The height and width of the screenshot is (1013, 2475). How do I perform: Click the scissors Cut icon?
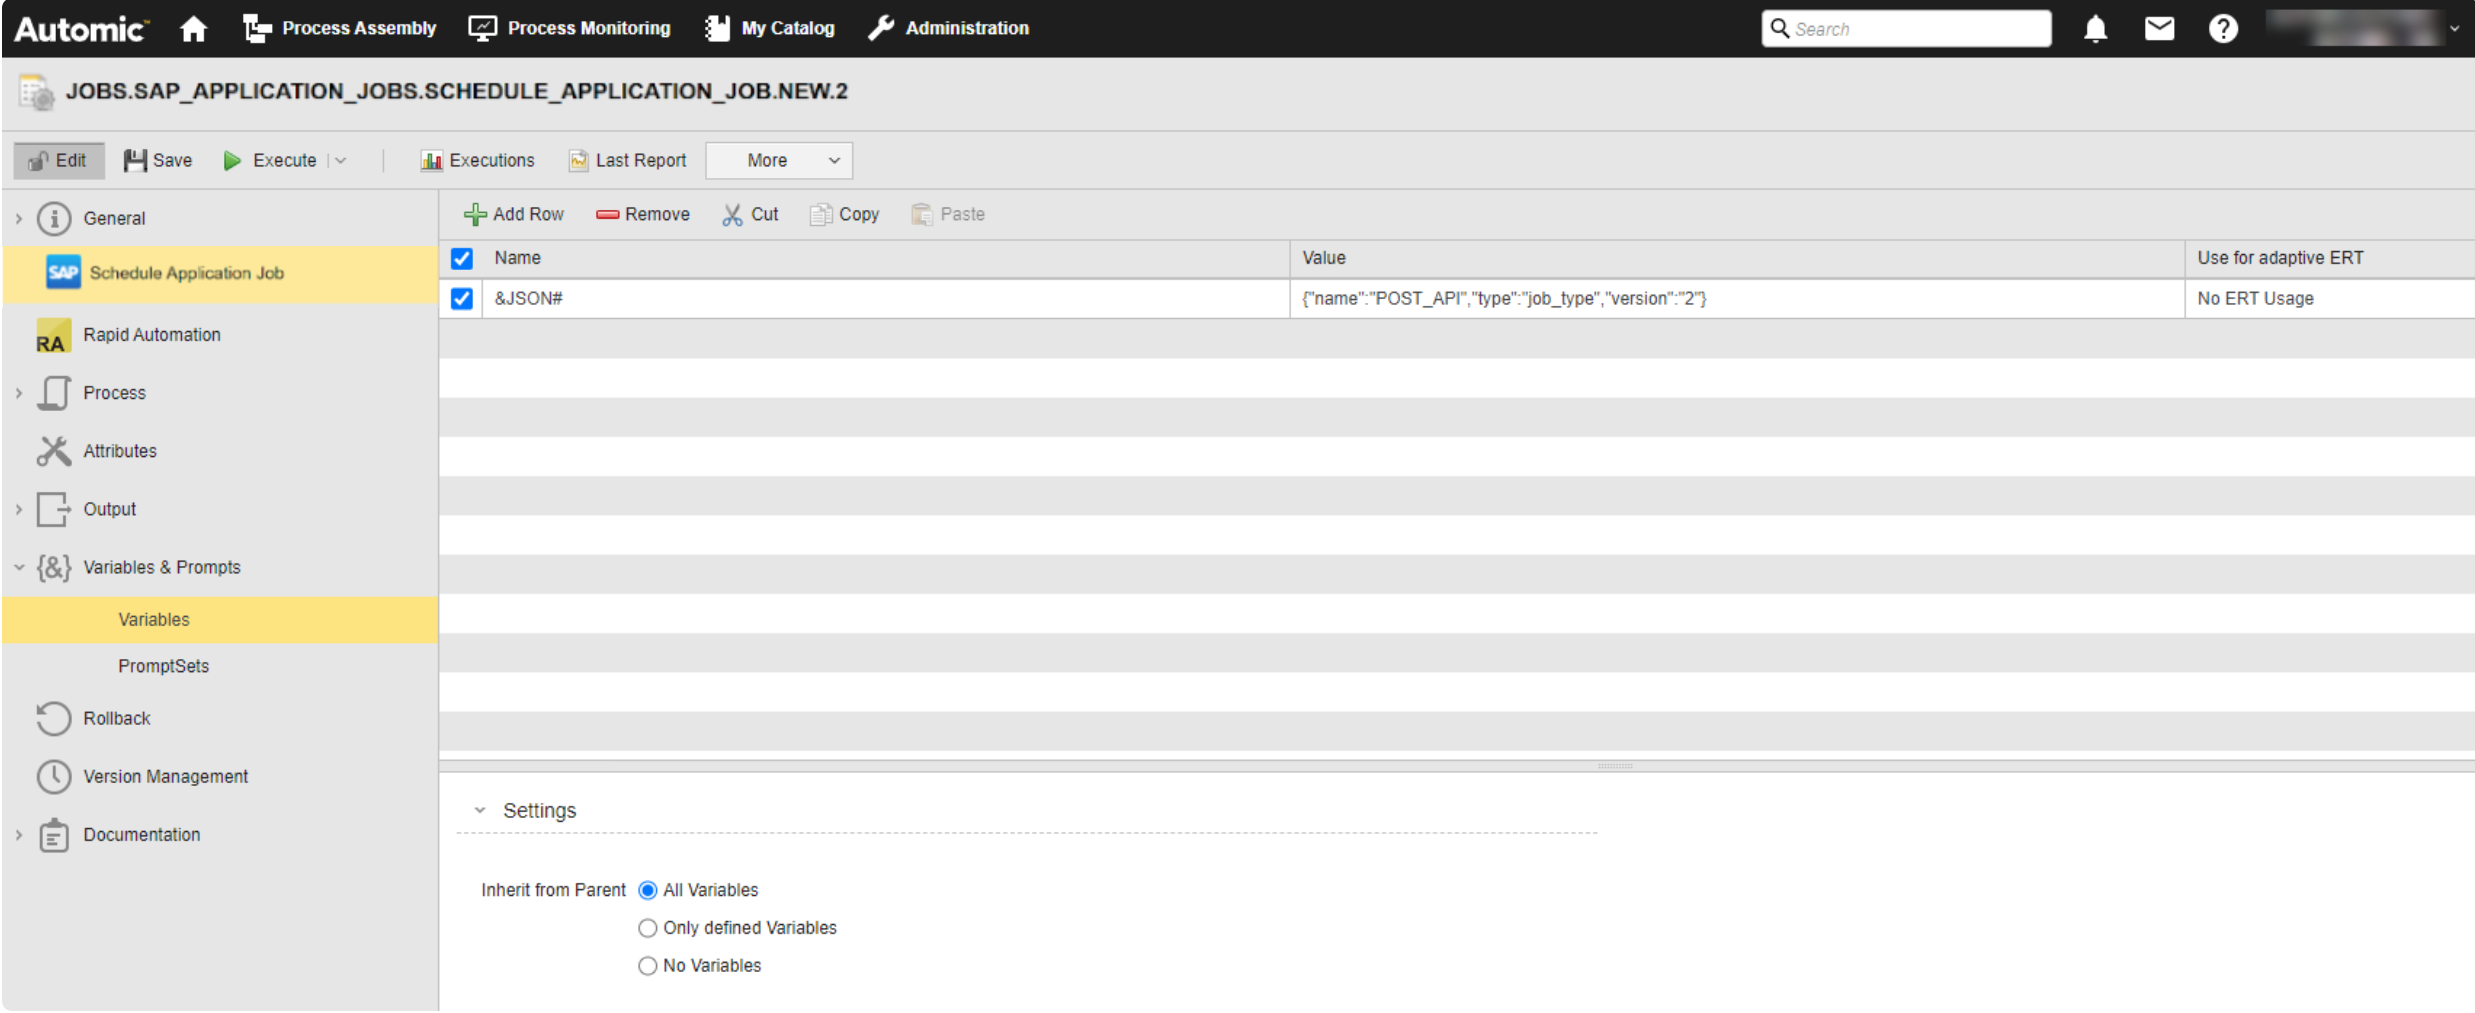pos(732,214)
